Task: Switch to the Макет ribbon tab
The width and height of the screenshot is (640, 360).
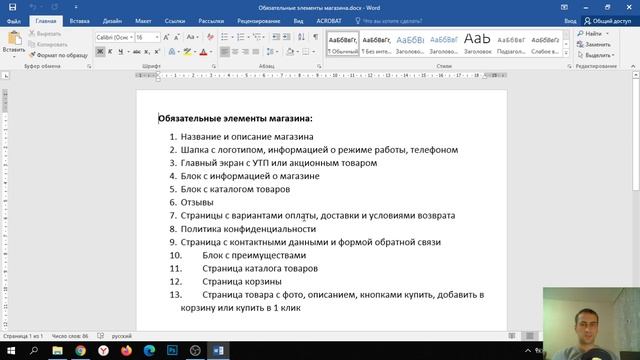Action: click(x=143, y=21)
